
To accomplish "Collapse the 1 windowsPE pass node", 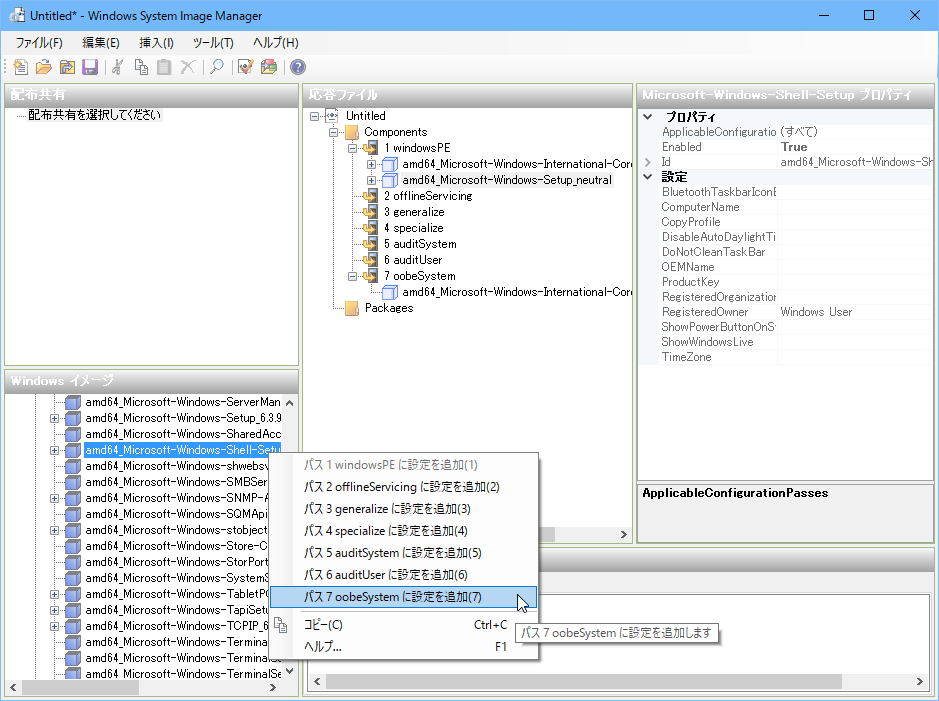I will [353, 148].
